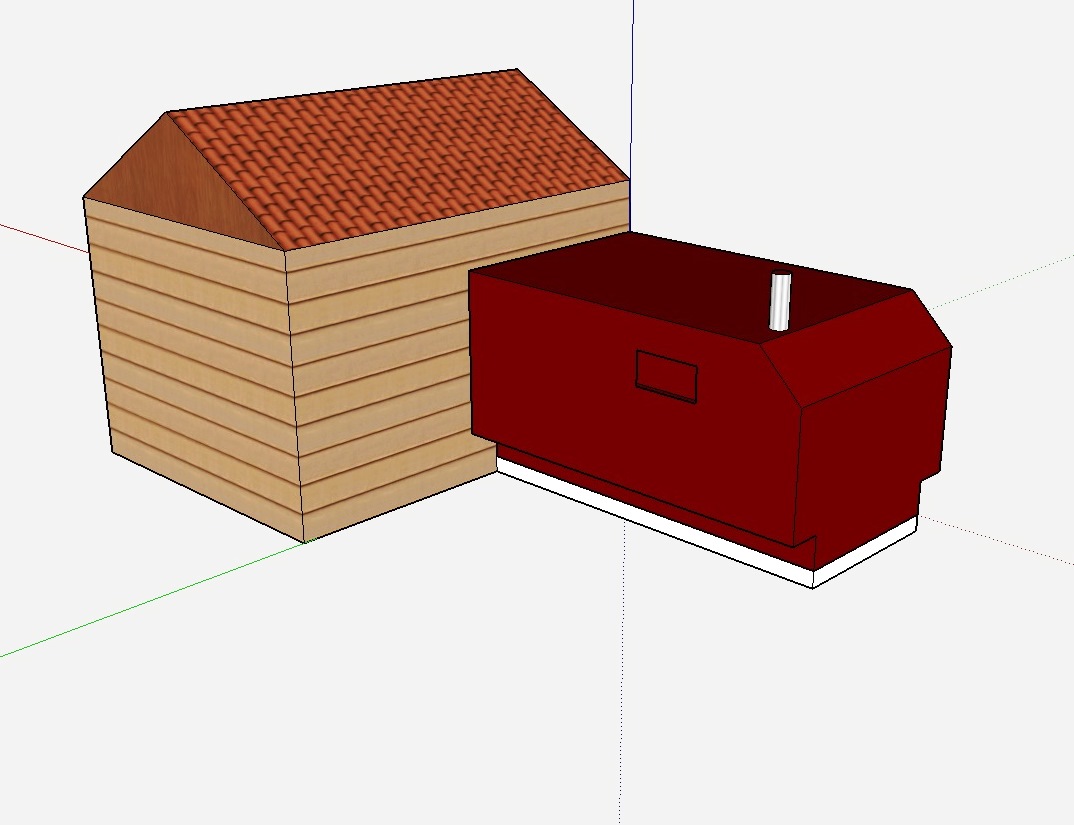Click the shed's bottom front corner vertex
Image resolution: width=1074 pixels, height=825 pixels.
coord(304,542)
